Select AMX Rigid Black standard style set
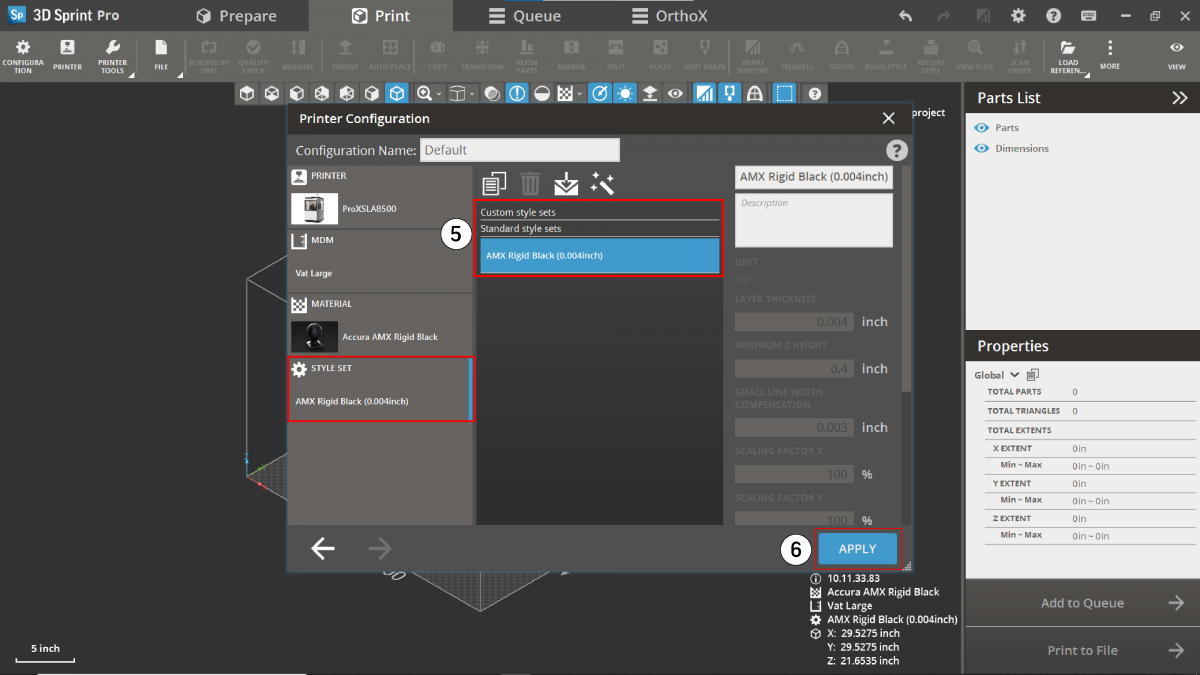Screen dimensions: 1200x675 point(598,255)
